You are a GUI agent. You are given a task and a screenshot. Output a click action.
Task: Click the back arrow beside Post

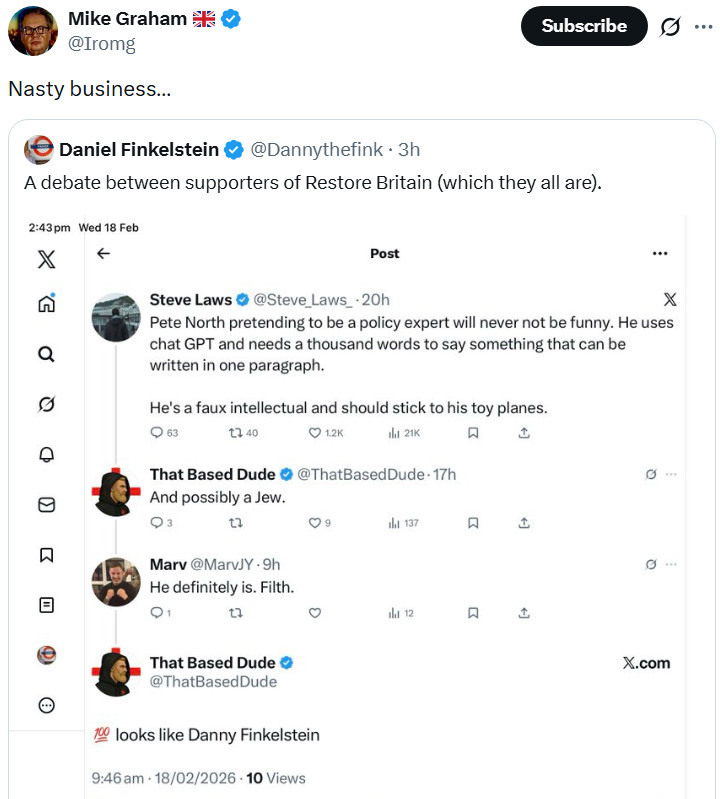tap(103, 253)
